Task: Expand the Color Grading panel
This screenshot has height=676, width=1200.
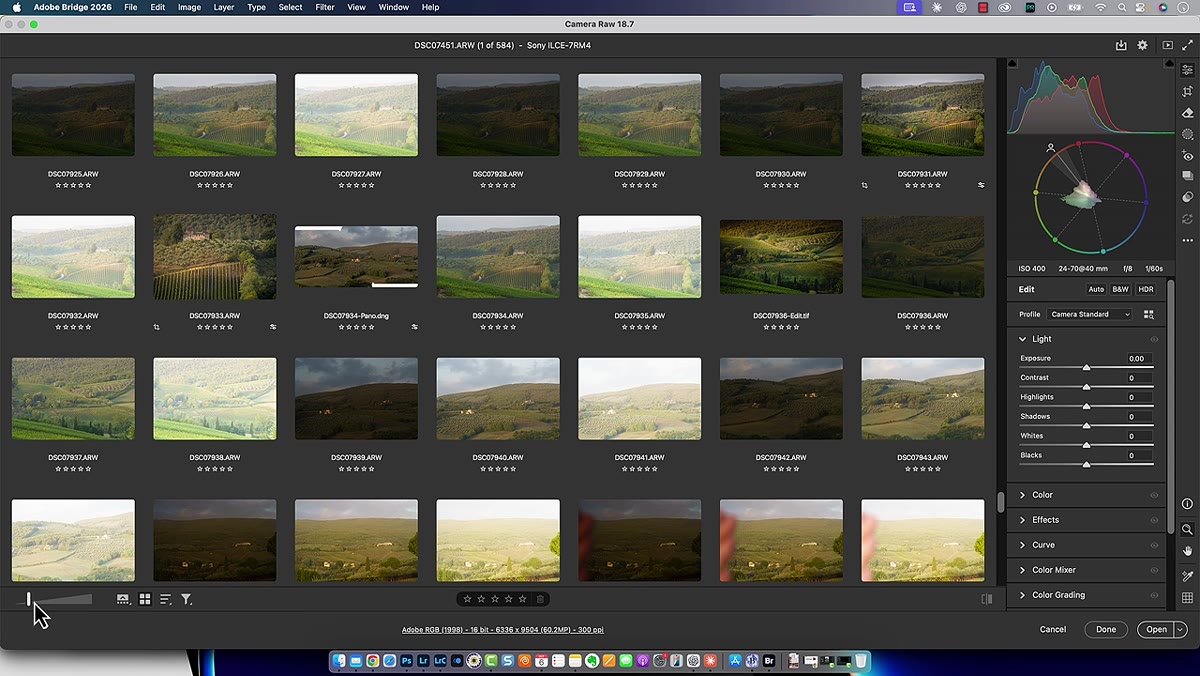Action: 1022,595
